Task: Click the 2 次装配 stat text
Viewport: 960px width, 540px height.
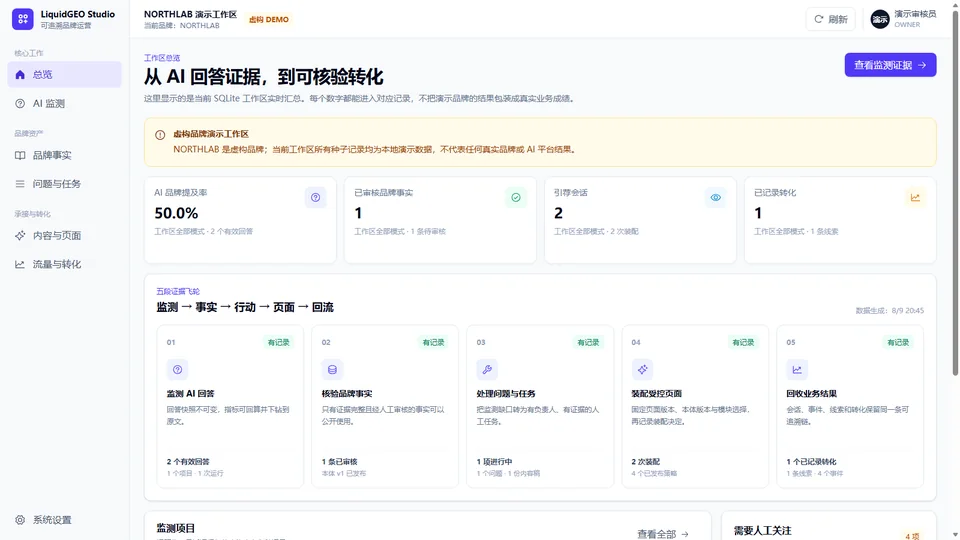Action: [646, 462]
